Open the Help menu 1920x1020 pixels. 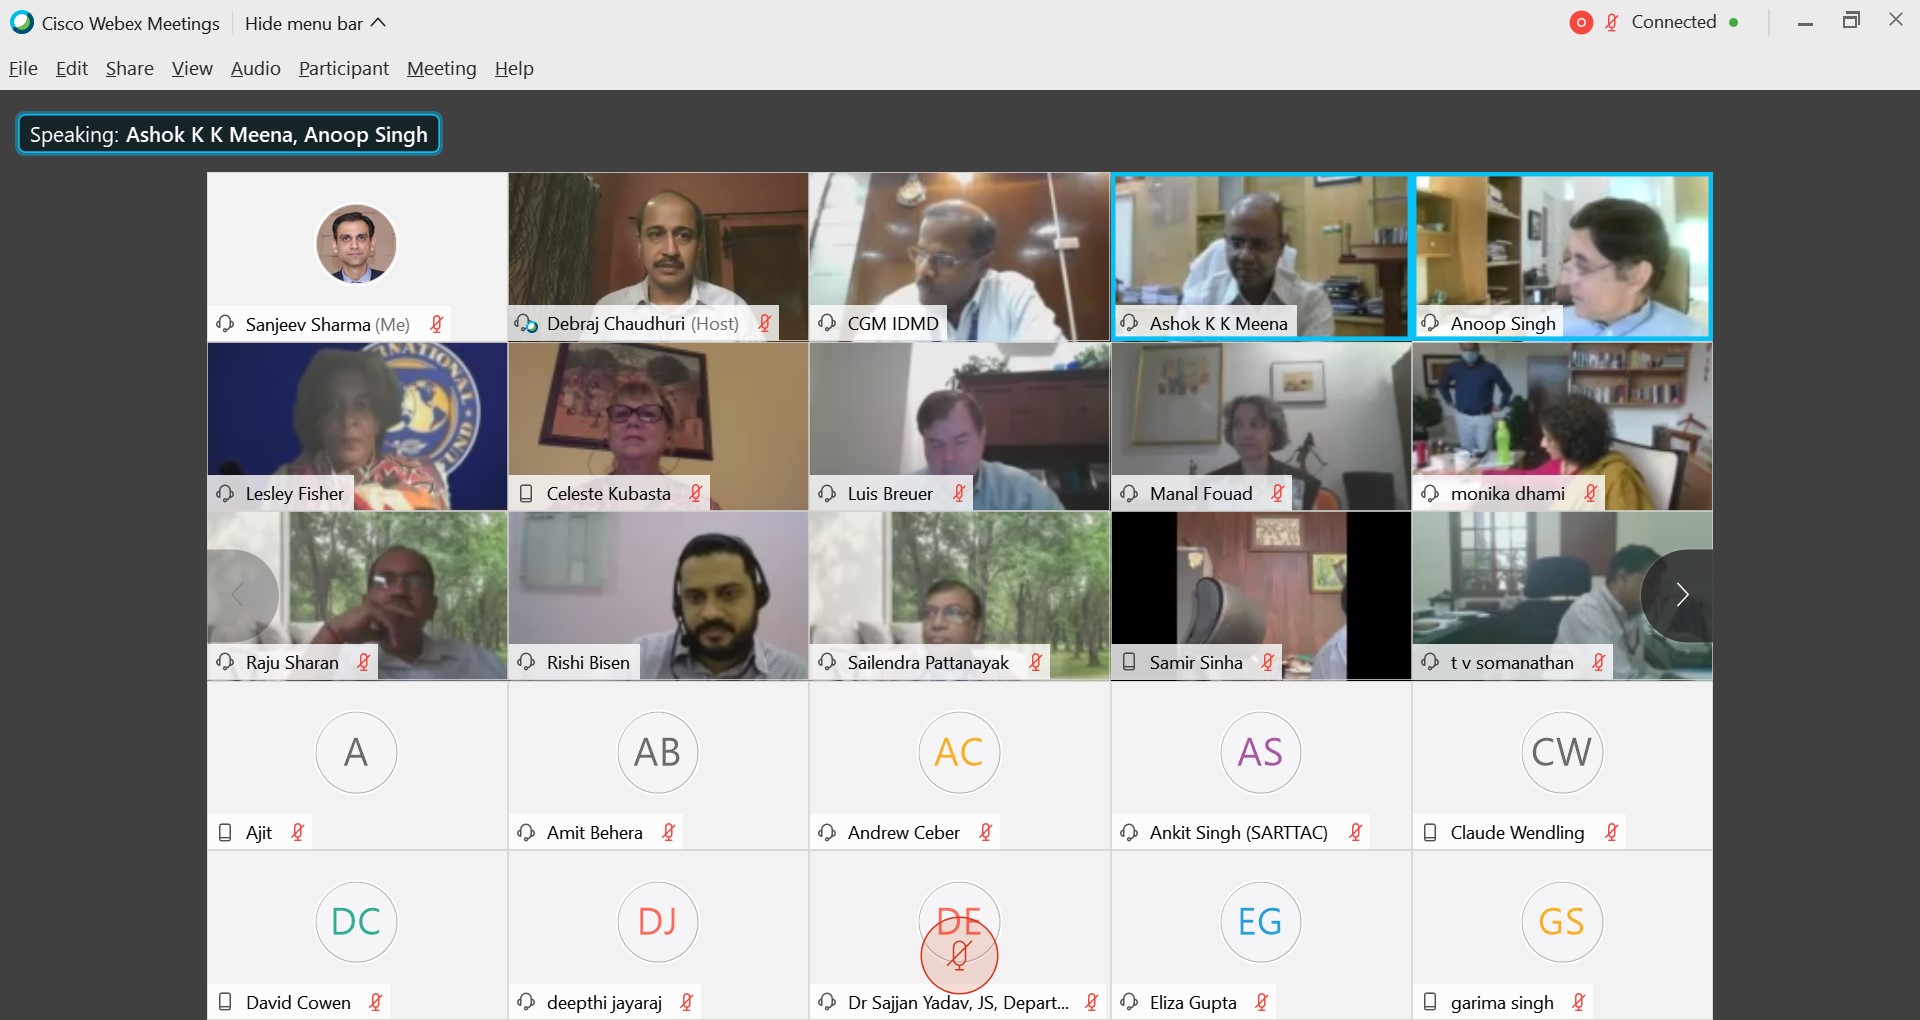[x=514, y=68]
